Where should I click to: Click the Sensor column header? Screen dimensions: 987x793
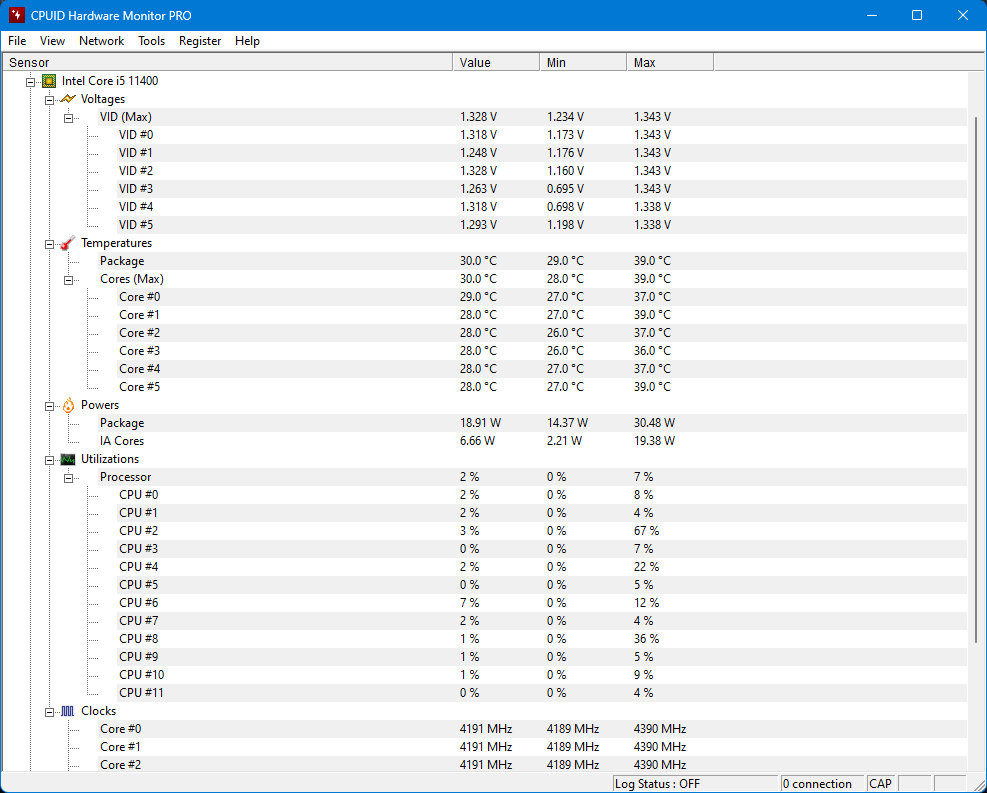tap(228, 62)
